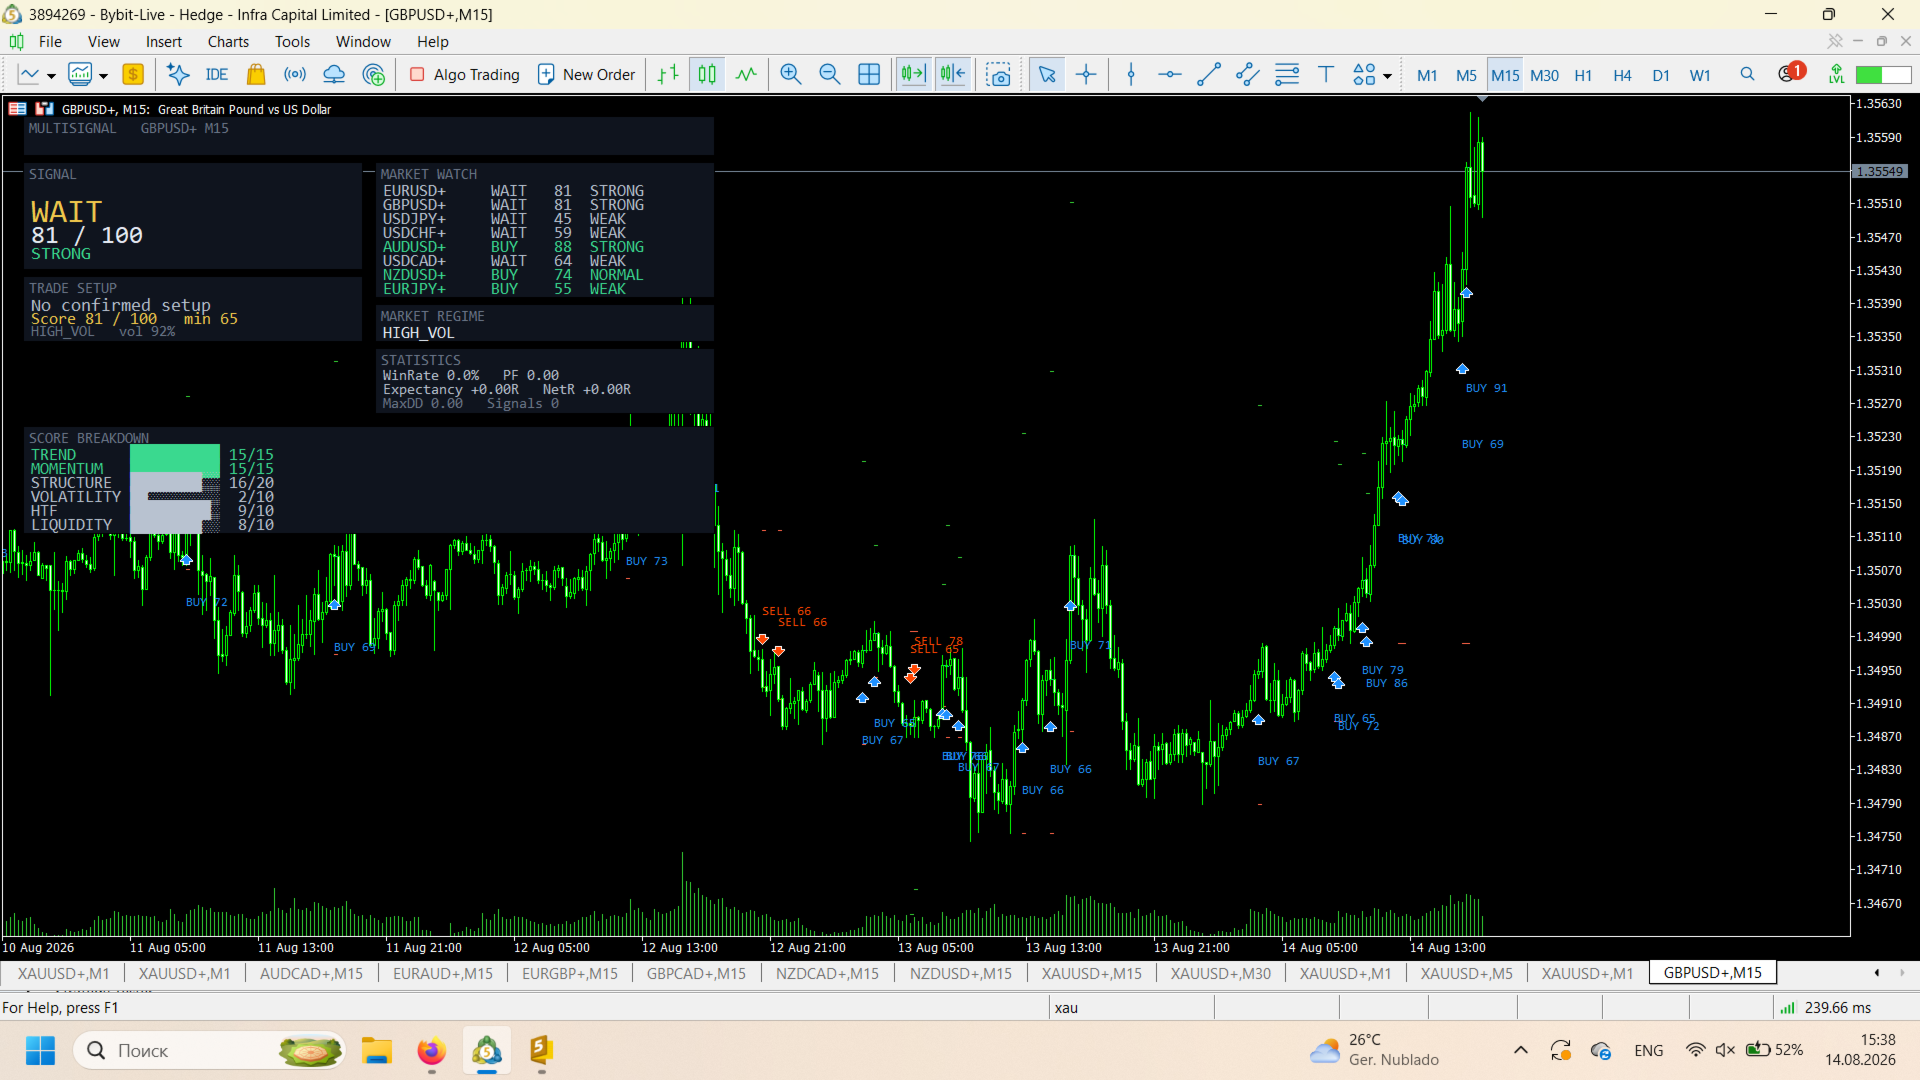
Task: Open the View menu
Action: 103,42
